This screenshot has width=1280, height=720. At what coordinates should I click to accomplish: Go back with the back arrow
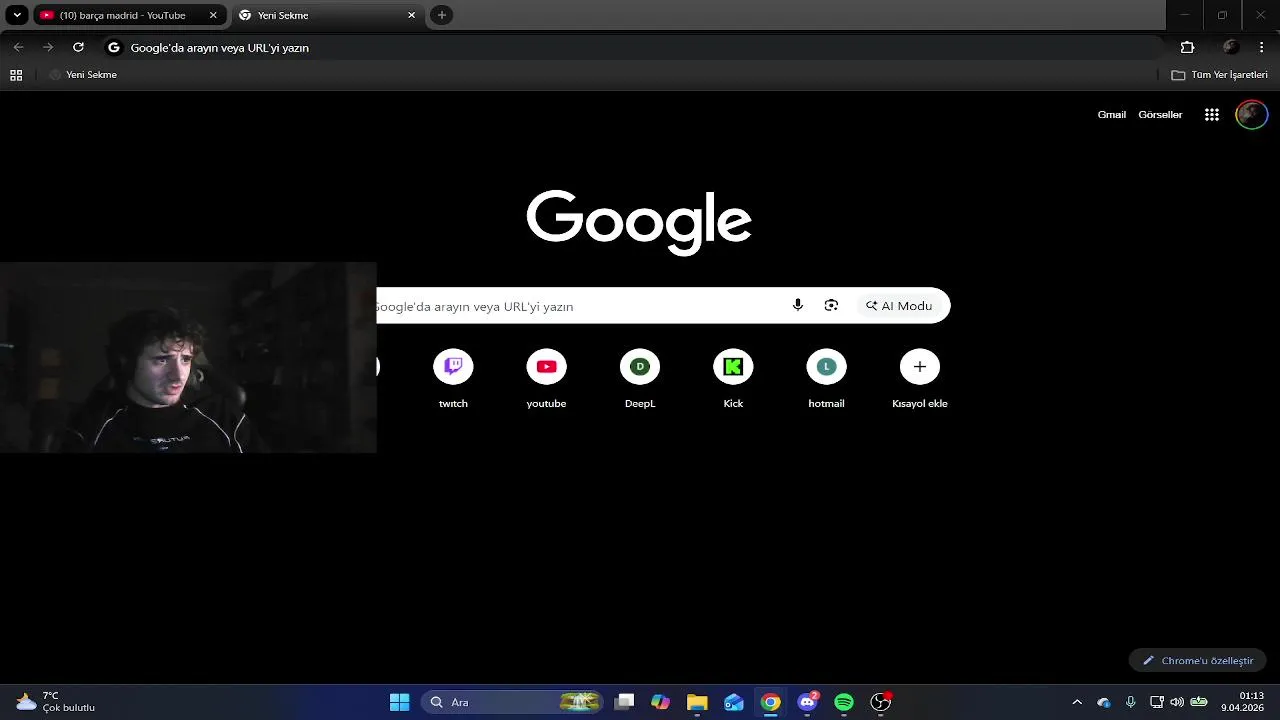pyautogui.click(x=18, y=47)
